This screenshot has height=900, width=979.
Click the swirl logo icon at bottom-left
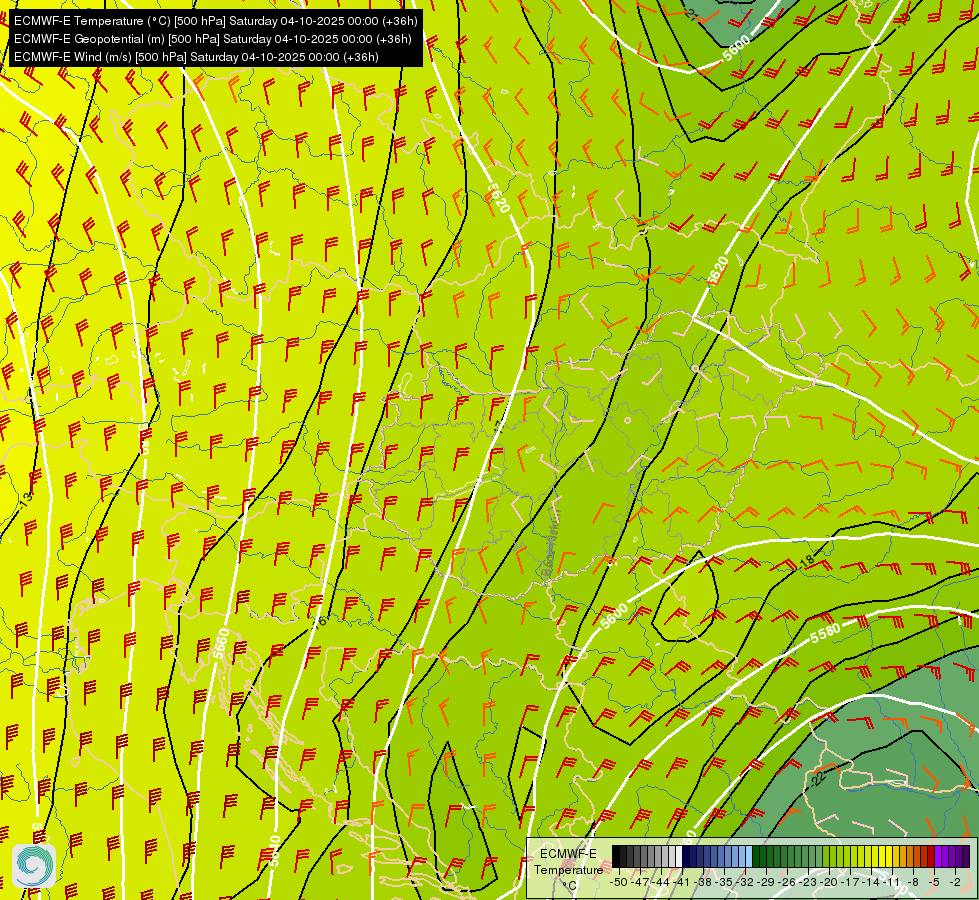click(x=34, y=866)
